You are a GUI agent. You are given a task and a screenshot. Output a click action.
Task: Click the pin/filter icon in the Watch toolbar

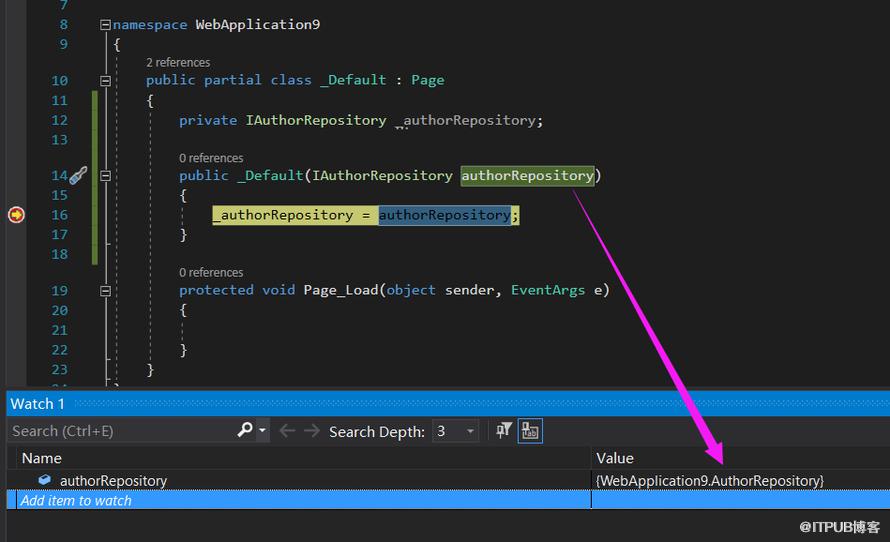[503, 431]
